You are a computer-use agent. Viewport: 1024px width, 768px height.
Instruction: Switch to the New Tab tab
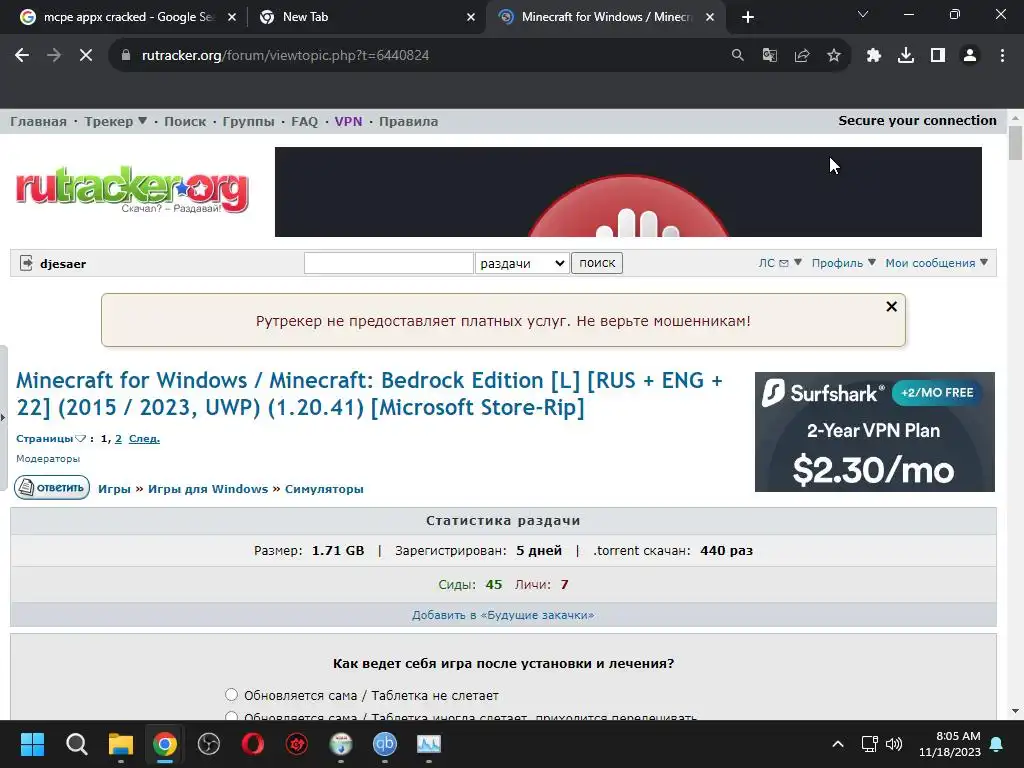[x=366, y=17]
